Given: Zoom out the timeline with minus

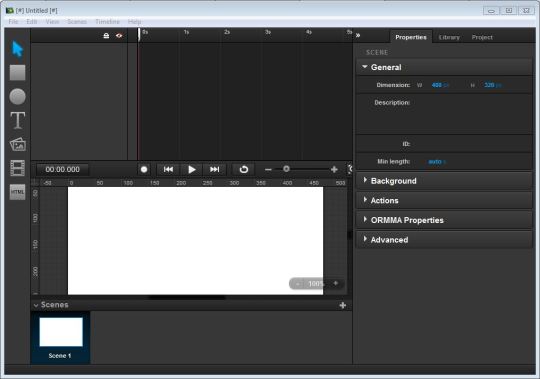Looking at the screenshot, I should [268, 169].
